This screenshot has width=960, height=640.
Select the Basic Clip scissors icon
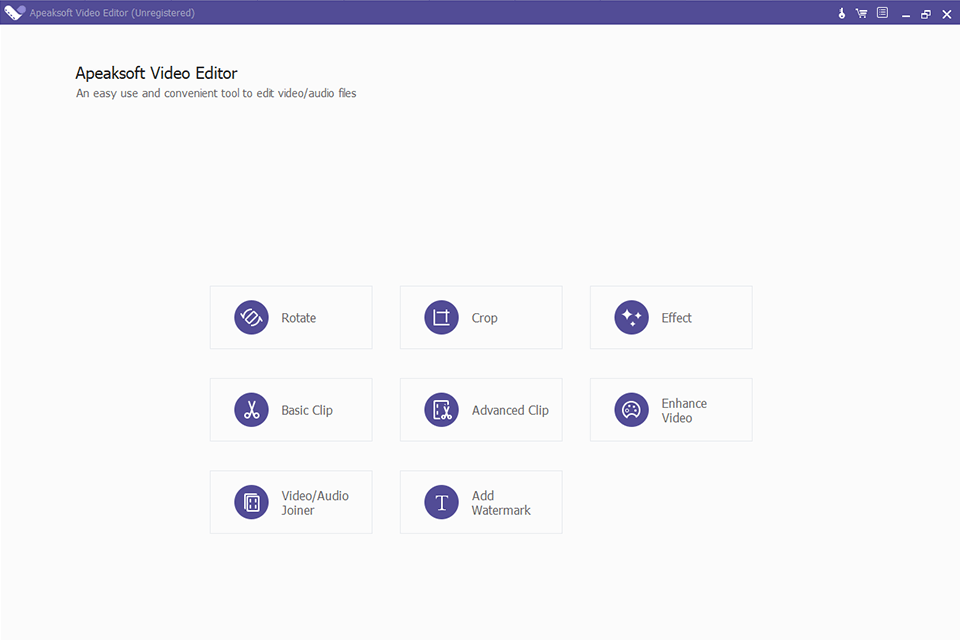[251, 410]
